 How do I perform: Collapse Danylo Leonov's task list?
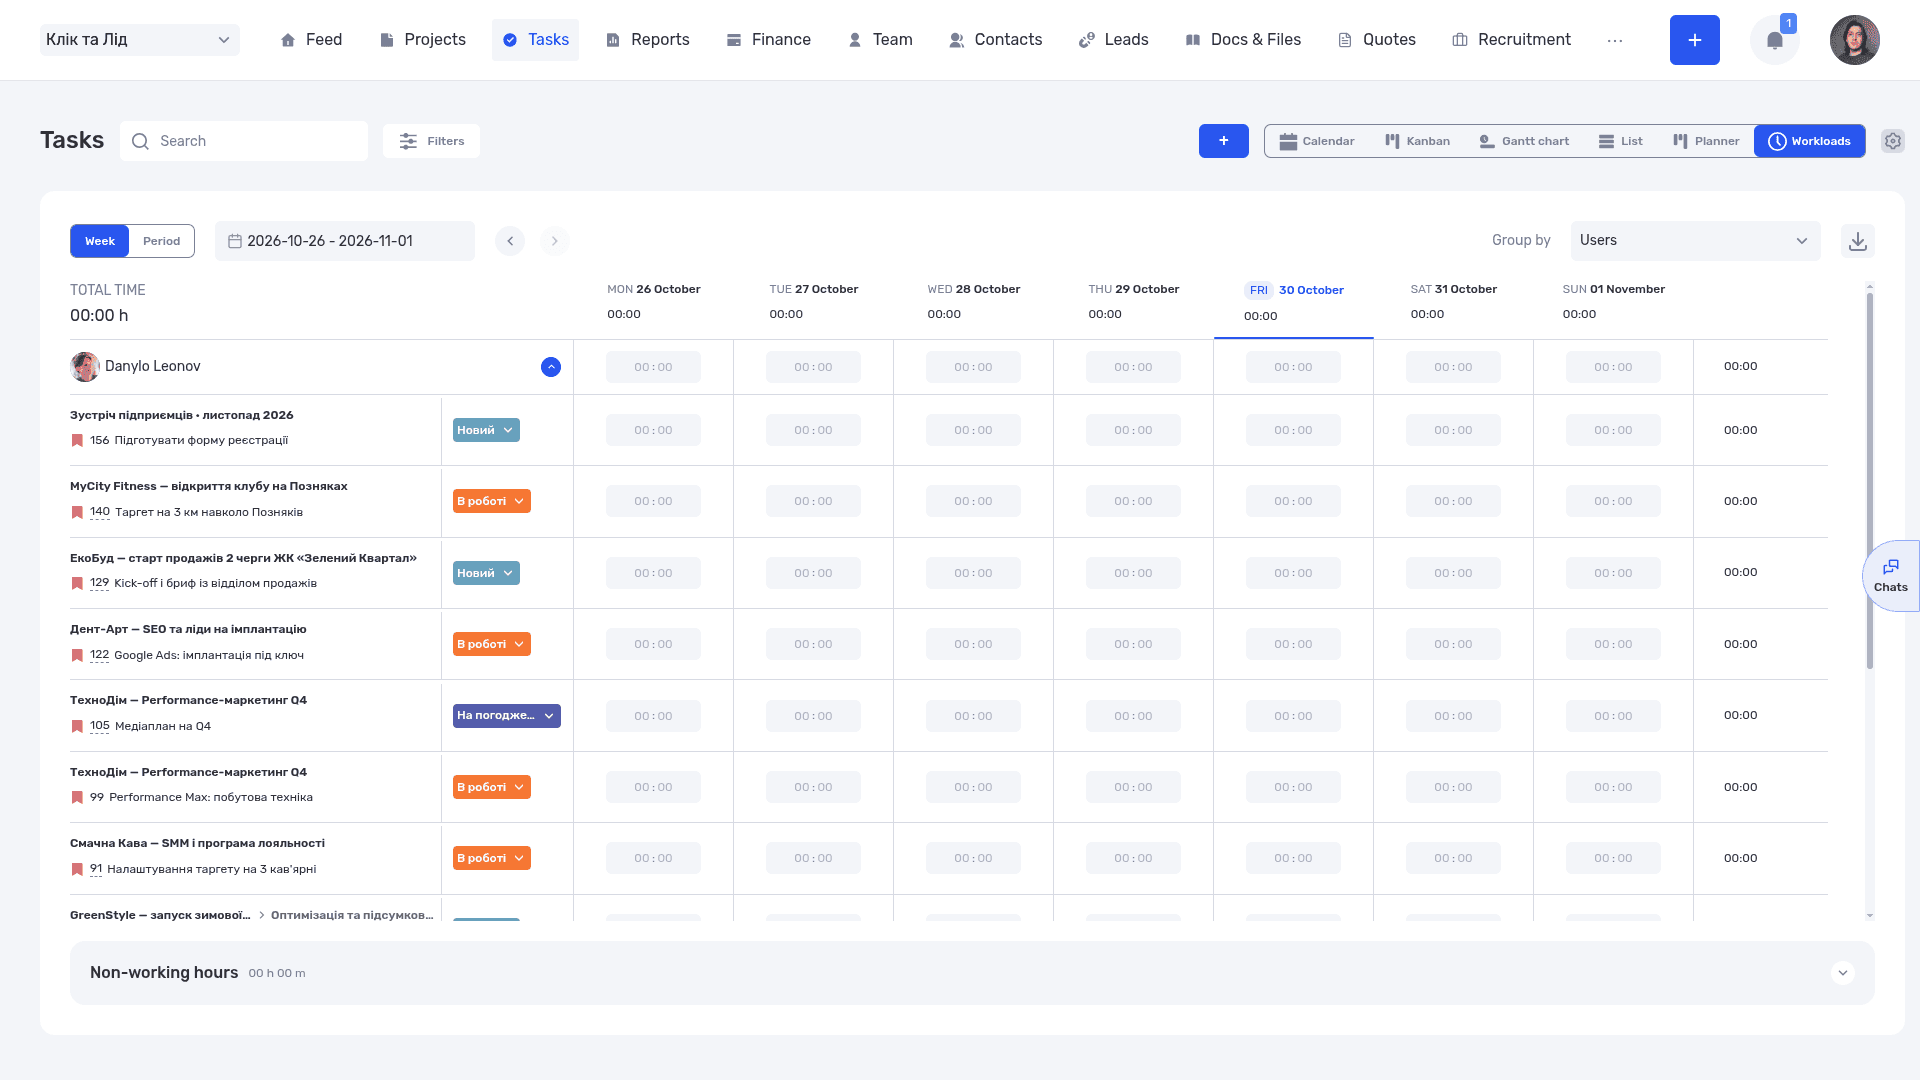551,367
